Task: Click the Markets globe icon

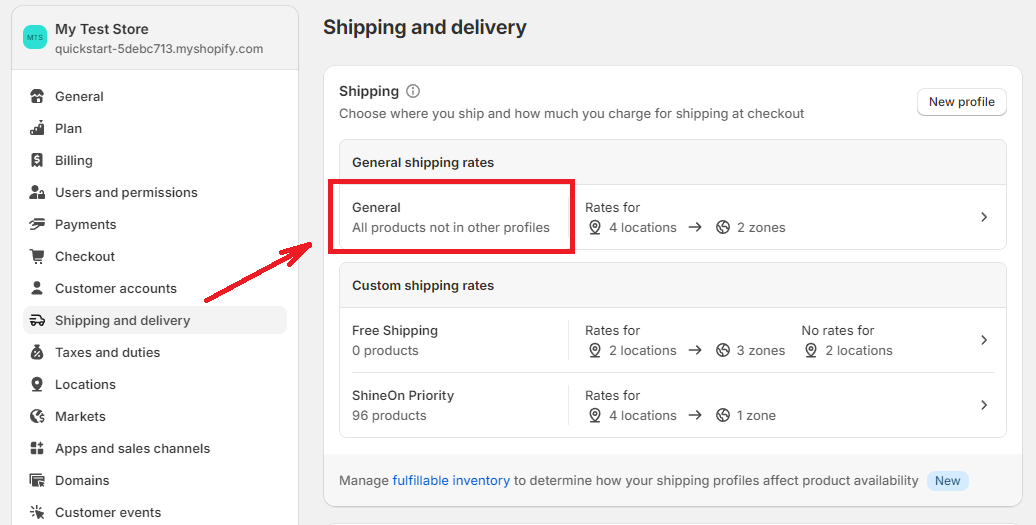Action: click(x=37, y=417)
